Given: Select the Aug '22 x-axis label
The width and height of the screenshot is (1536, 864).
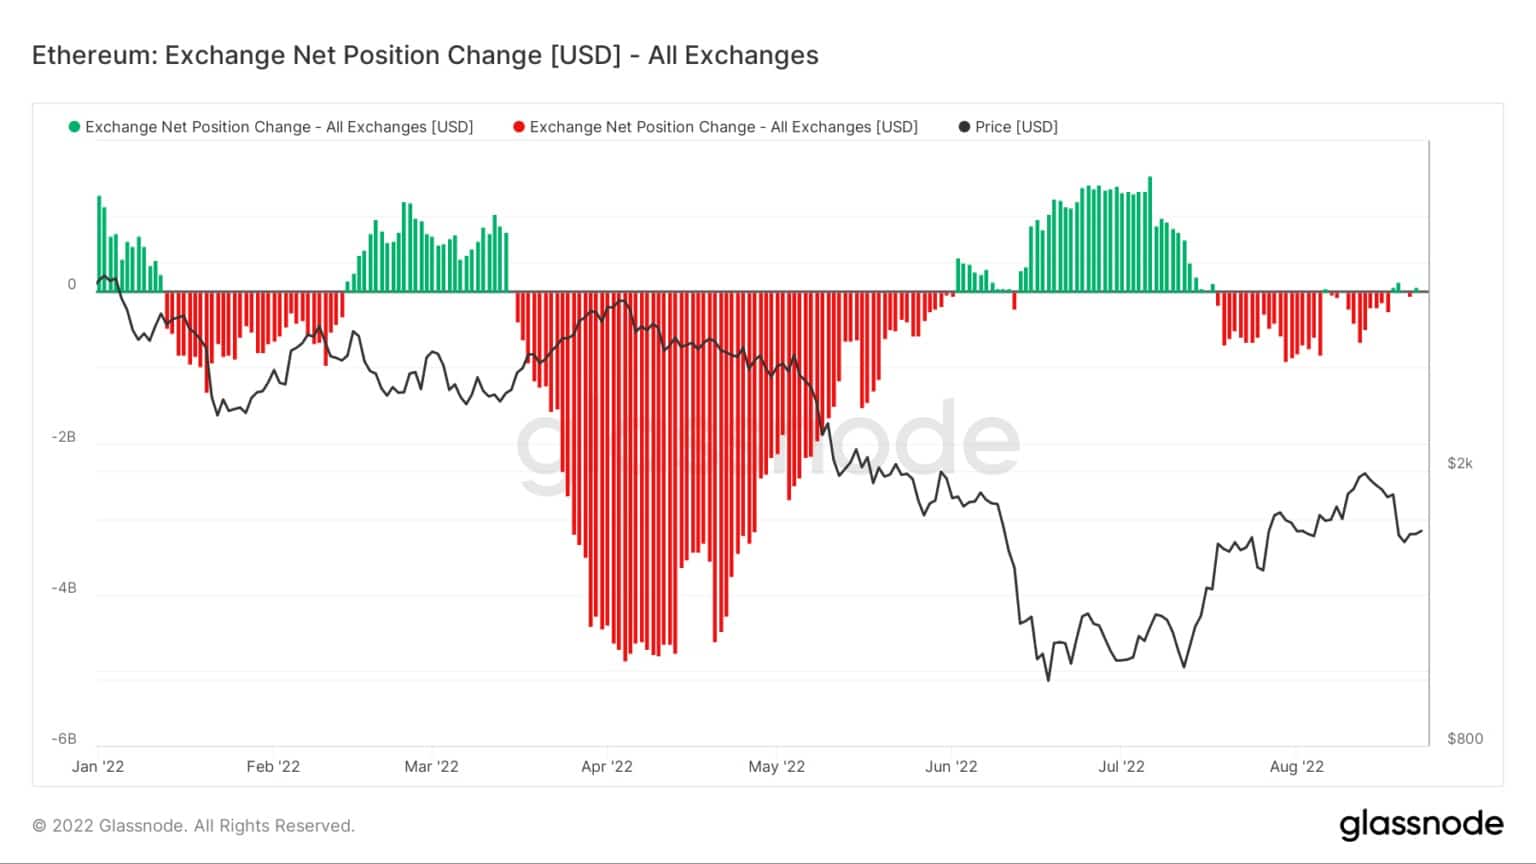Looking at the screenshot, I should 1297,767.
